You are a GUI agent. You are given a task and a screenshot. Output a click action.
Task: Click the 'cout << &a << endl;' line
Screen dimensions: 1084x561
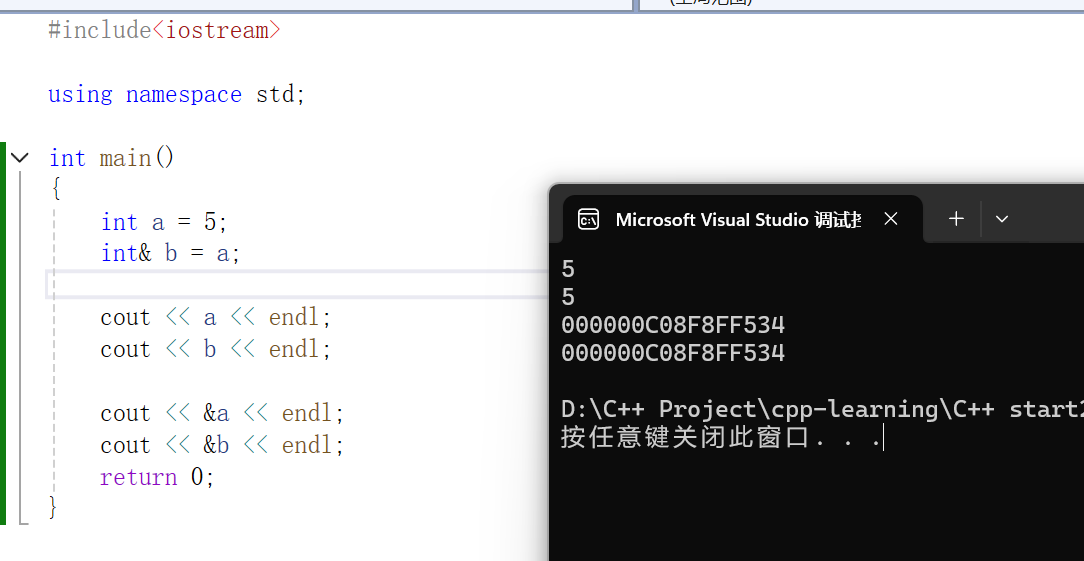(x=222, y=413)
